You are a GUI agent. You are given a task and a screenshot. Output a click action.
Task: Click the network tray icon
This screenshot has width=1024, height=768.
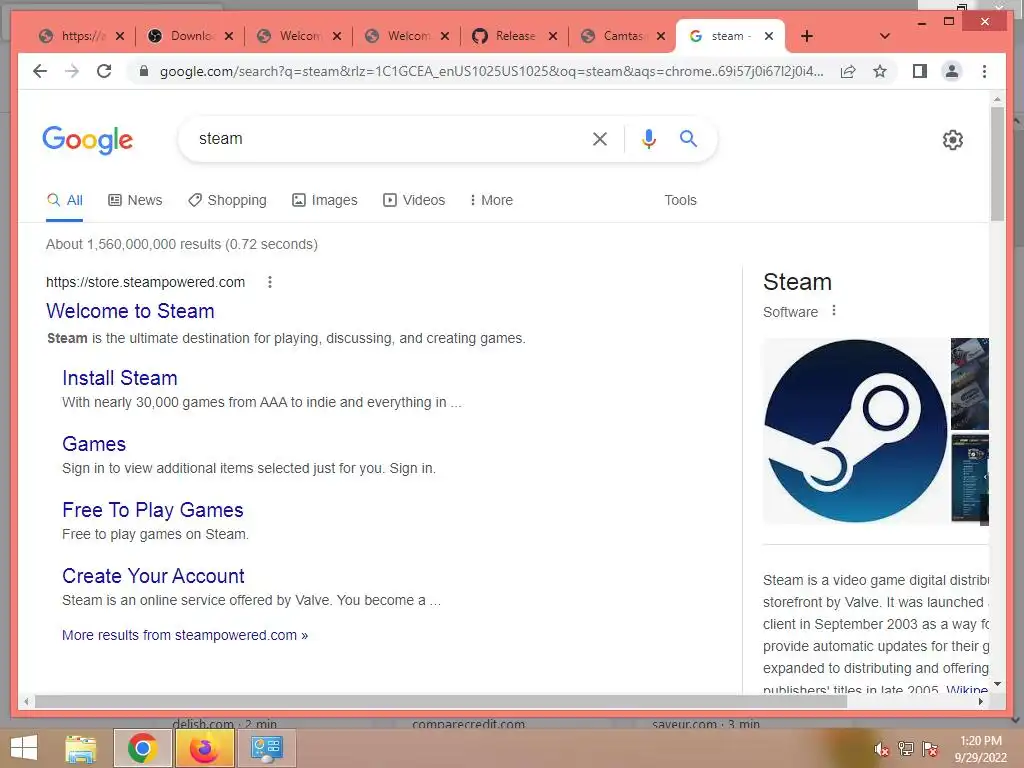tap(905, 749)
